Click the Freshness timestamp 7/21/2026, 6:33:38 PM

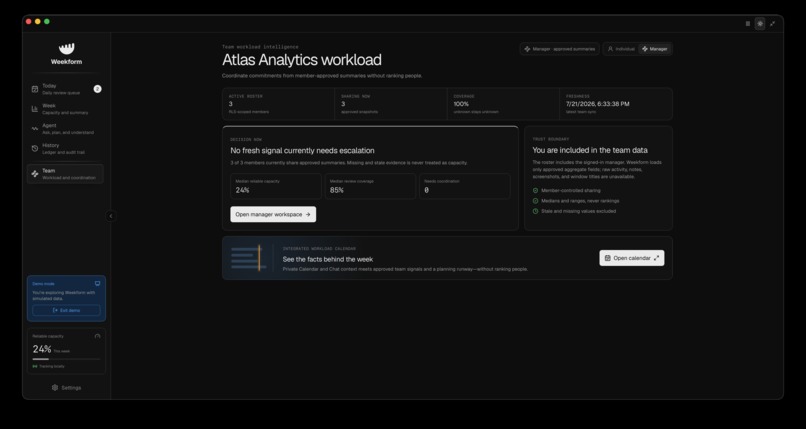[597, 104]
